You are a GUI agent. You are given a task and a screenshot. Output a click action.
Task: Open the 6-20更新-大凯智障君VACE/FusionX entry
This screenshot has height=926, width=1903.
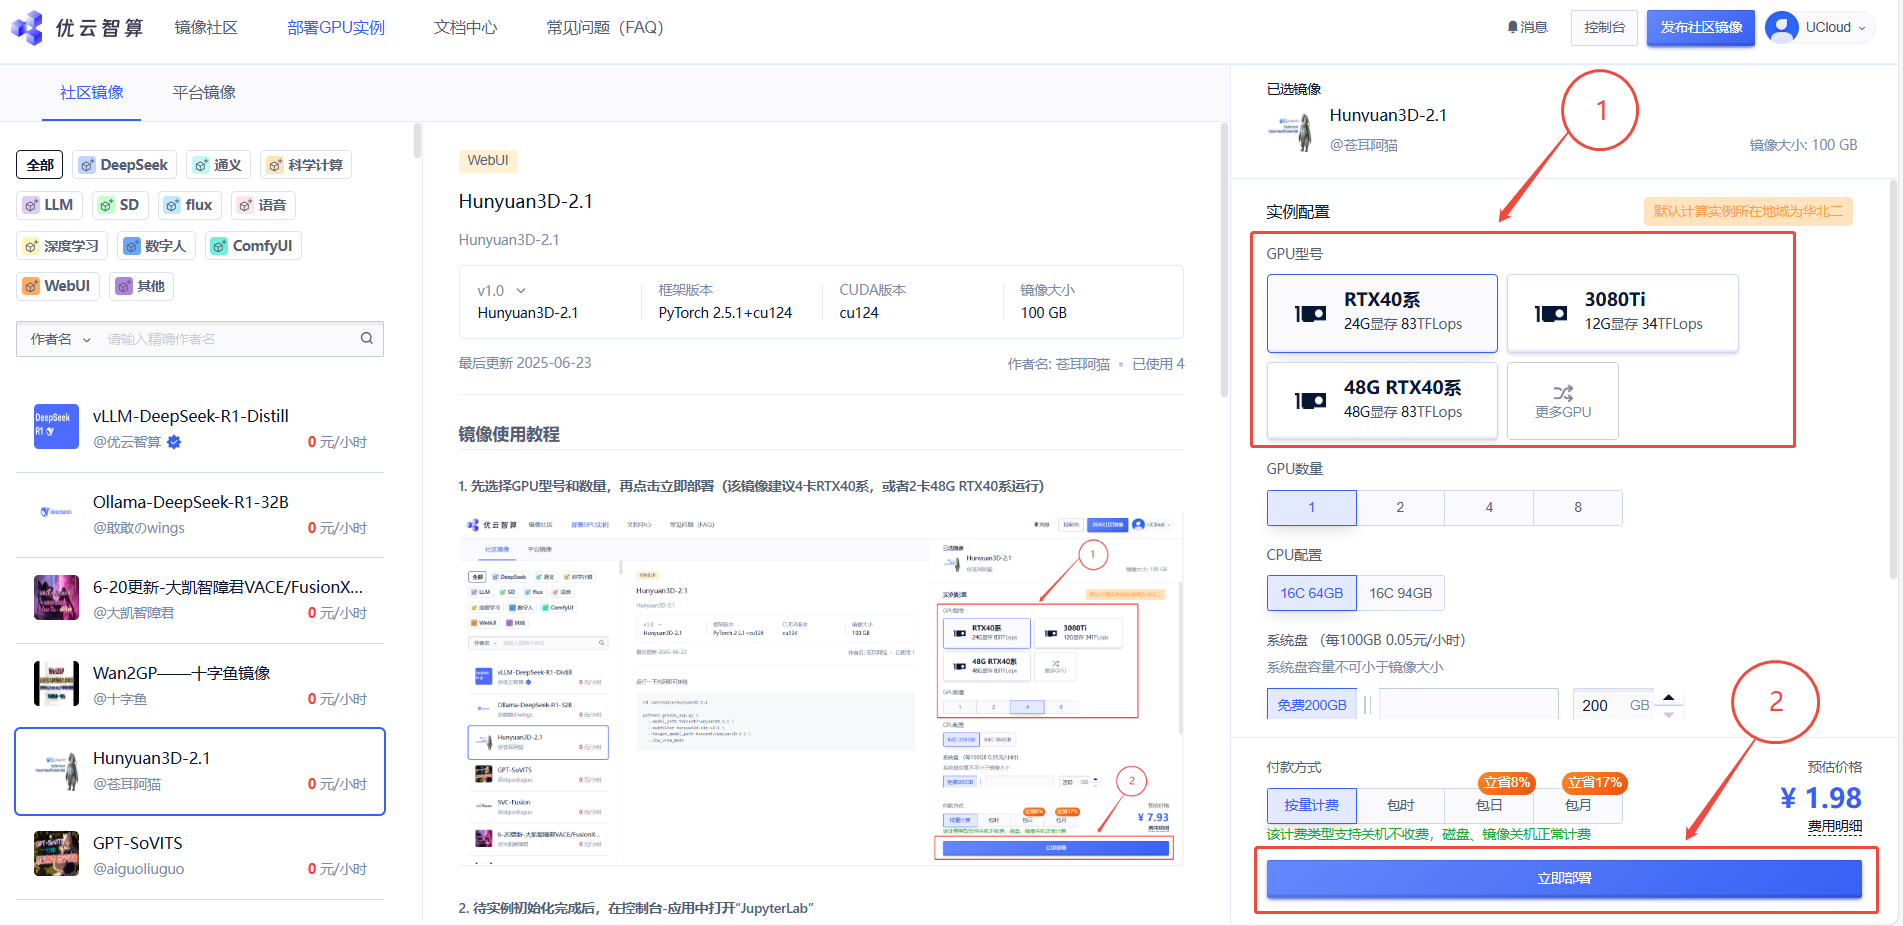click(x=200, y=600)
